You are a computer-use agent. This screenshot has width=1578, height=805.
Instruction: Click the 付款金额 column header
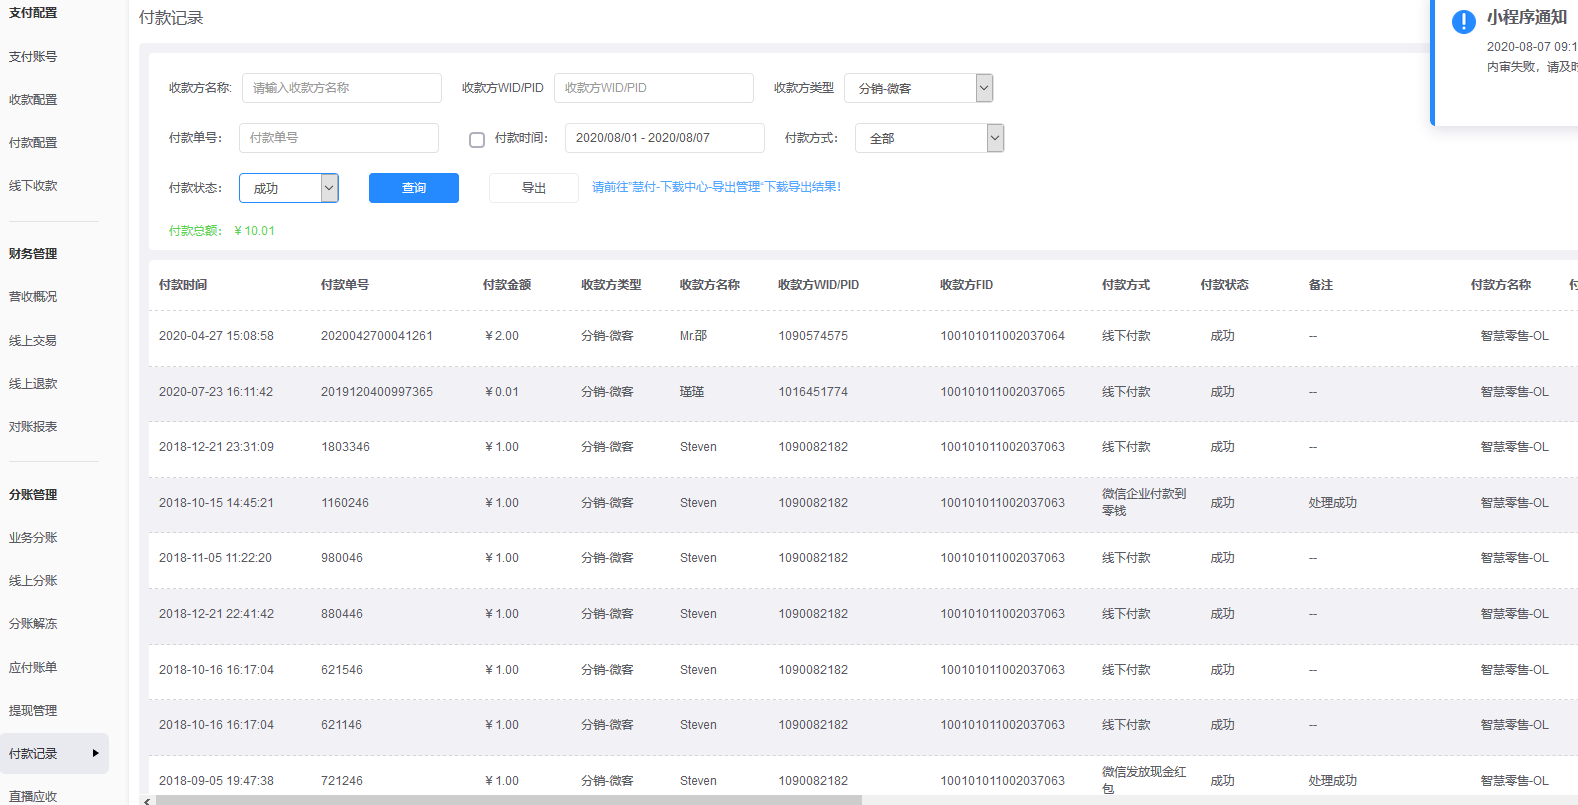point(506,285)
